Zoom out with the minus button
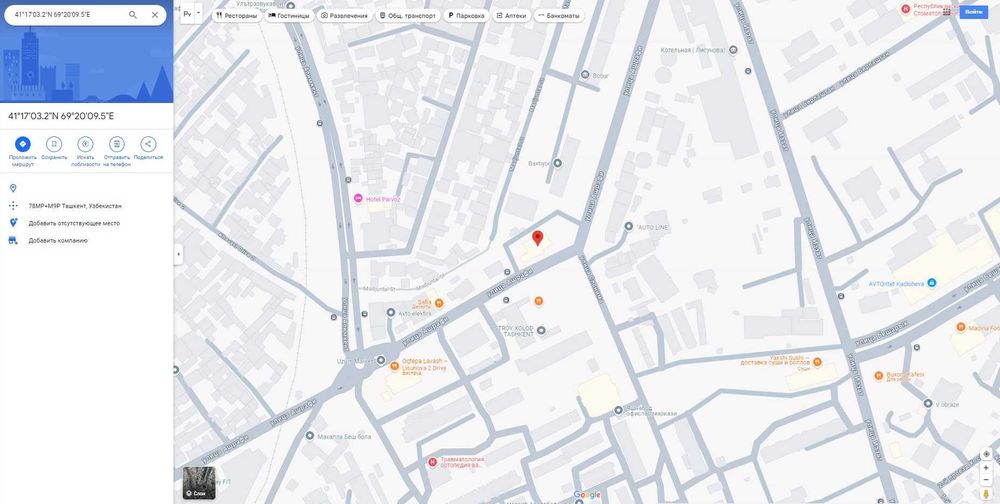Image resolution: width=1000 pixels, height=504 pixels. tap(987, 480)
